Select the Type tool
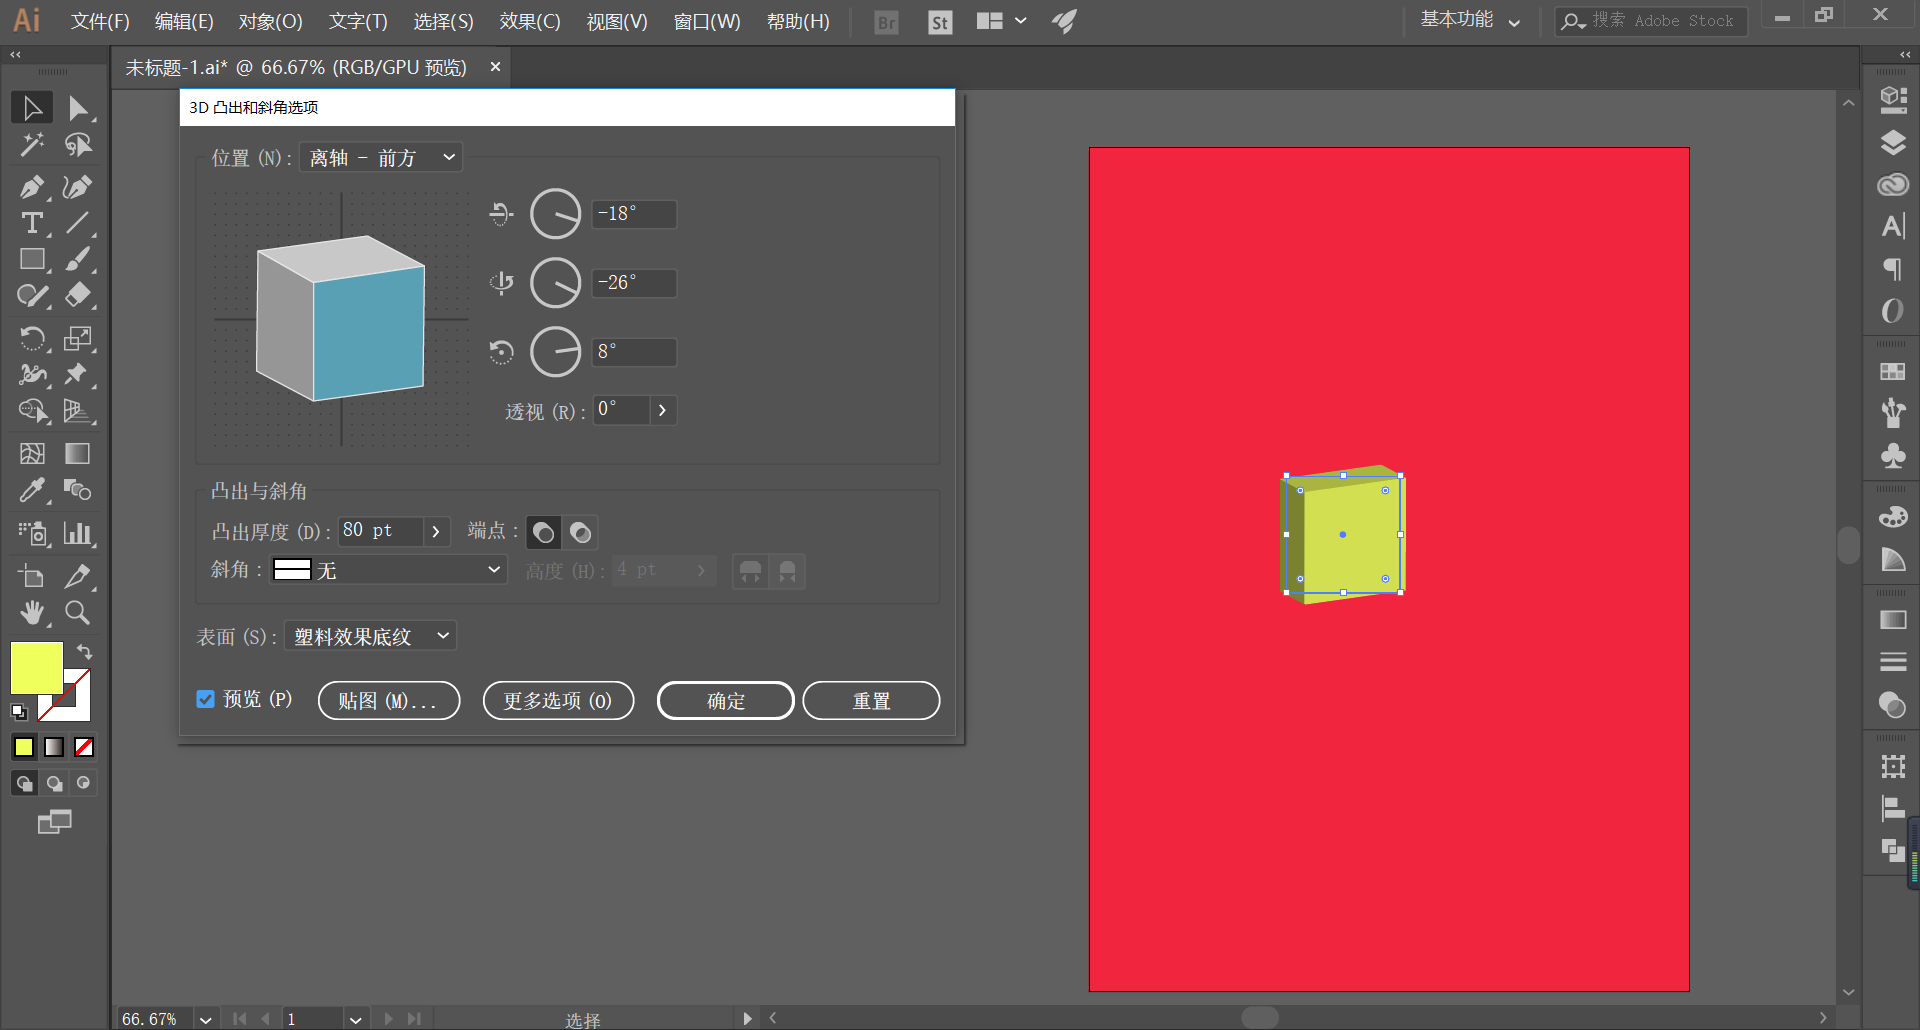This screenshot has height=1030, width=1920. pos(32,223)
